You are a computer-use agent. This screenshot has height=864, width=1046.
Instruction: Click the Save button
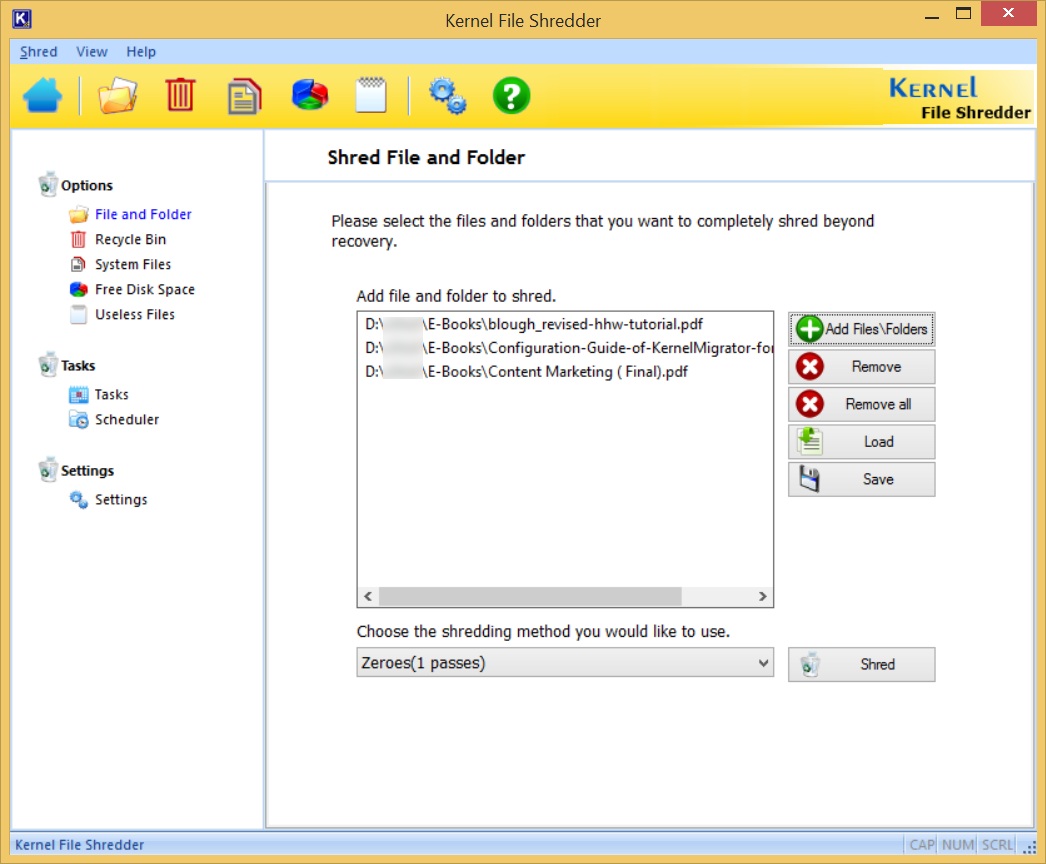862,479
